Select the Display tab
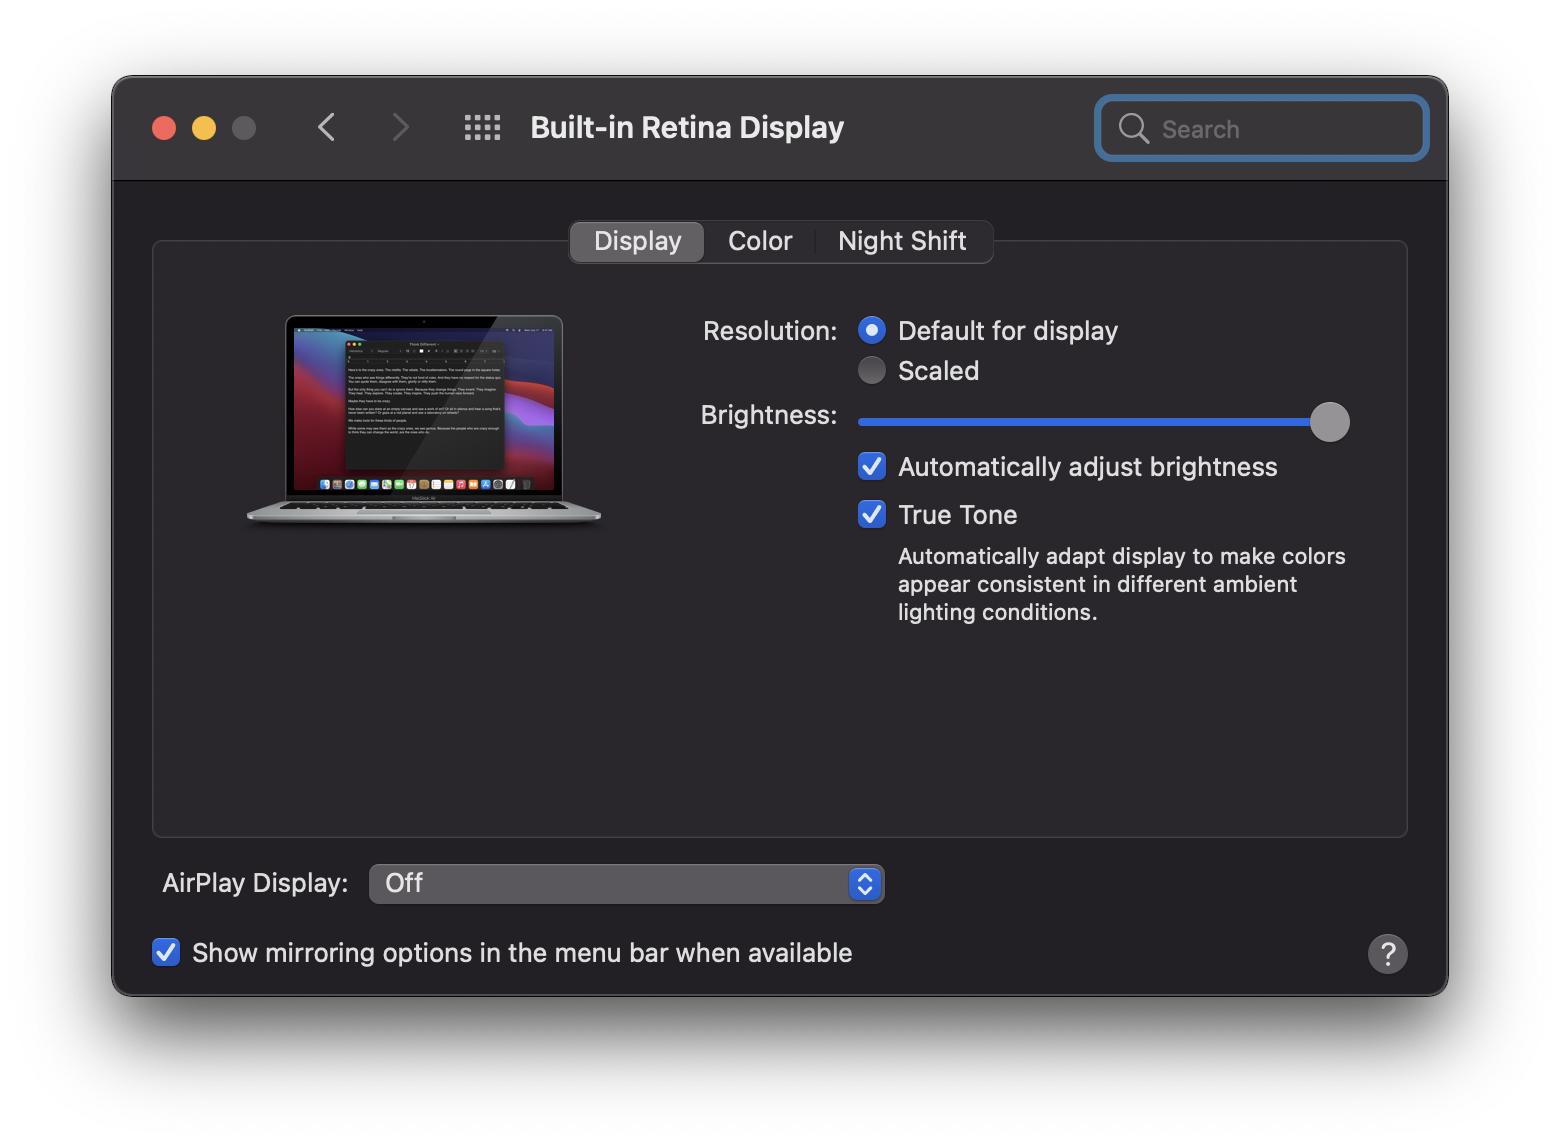1560x1144 pixels. [637, 242]
